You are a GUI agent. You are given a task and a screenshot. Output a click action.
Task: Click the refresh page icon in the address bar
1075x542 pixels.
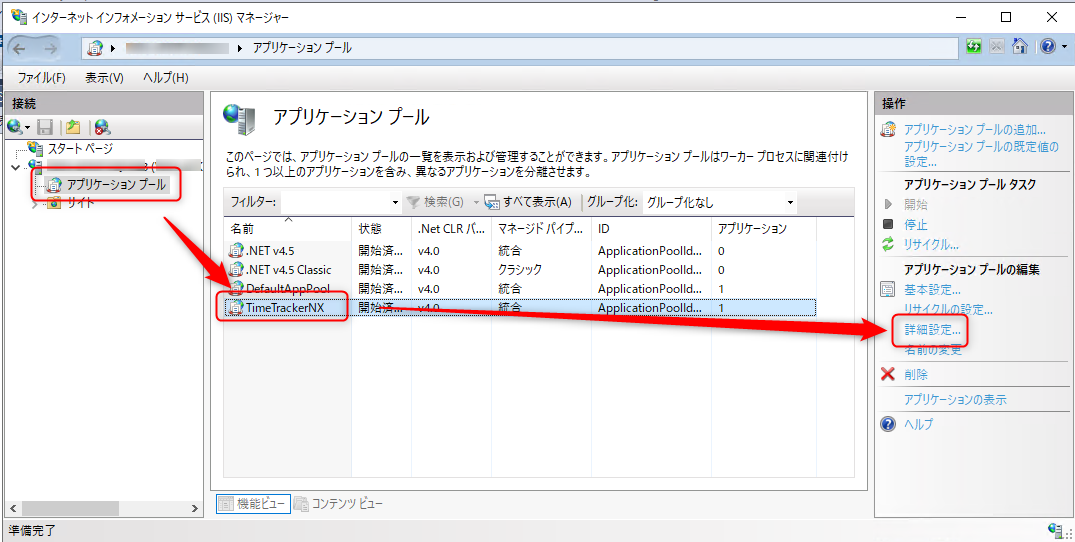[973, 46]
